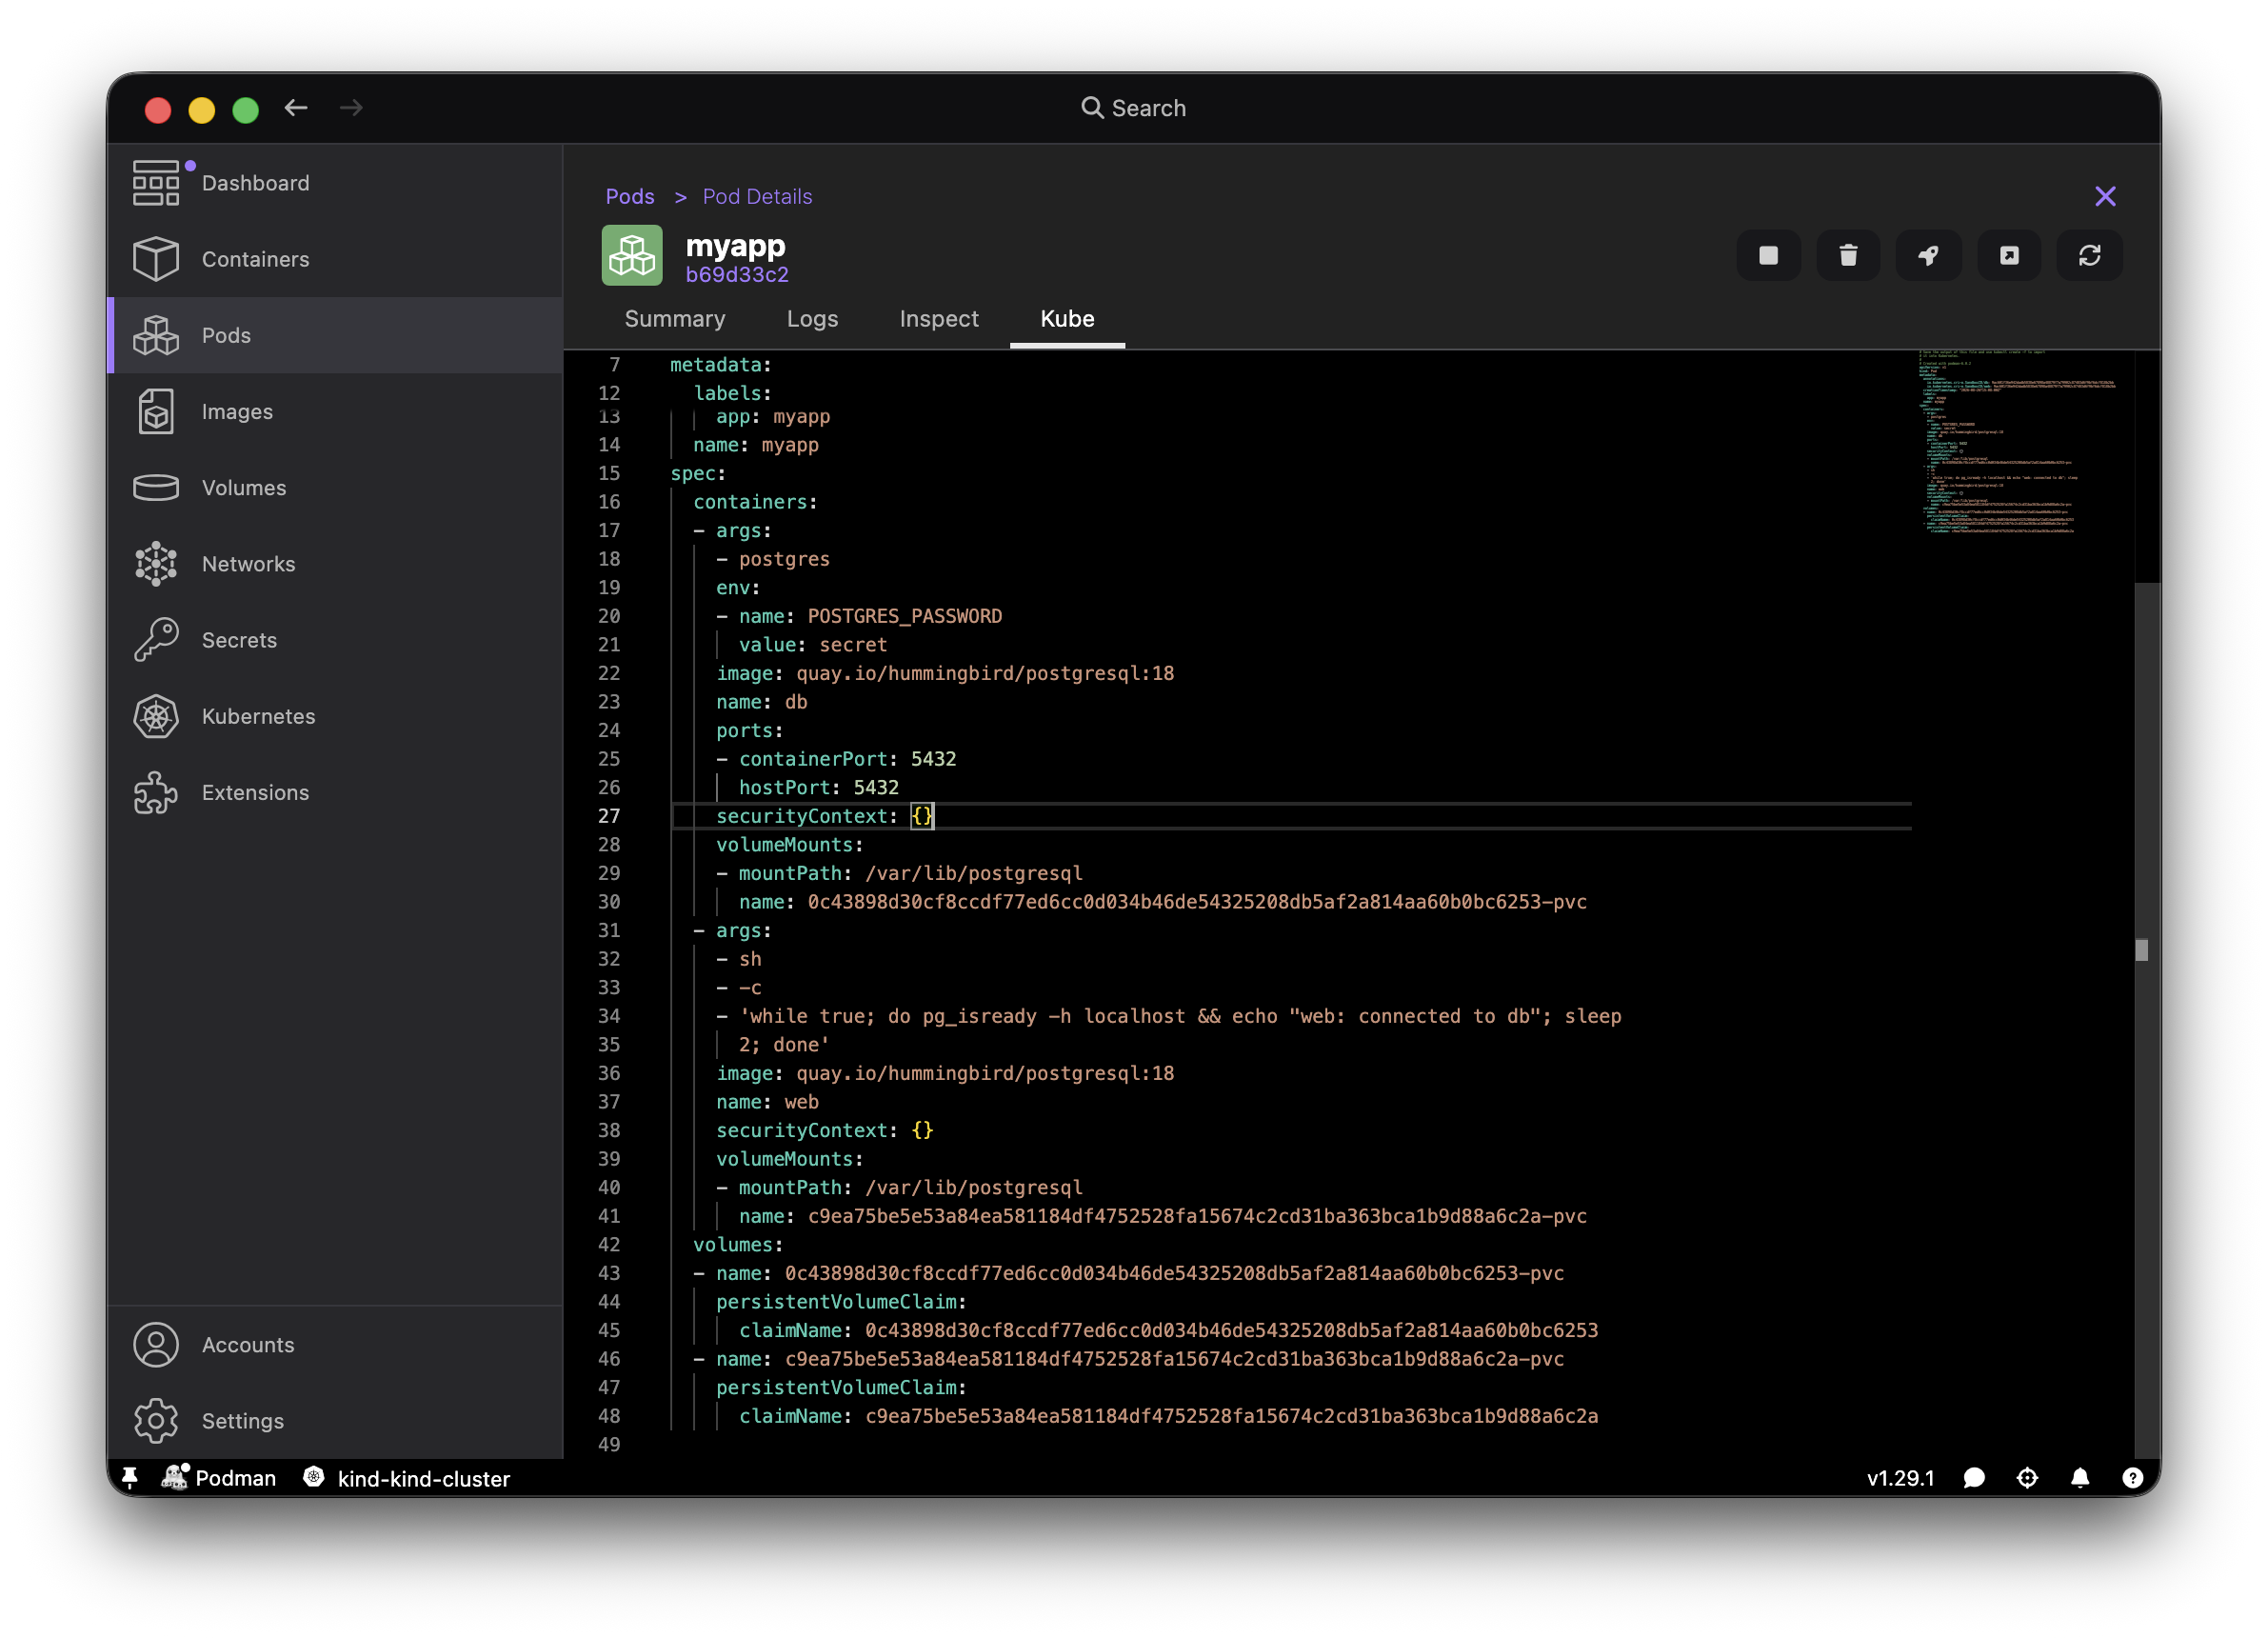Click 'containers:' on line 16

pyautogui.click(x=755, y=502)
